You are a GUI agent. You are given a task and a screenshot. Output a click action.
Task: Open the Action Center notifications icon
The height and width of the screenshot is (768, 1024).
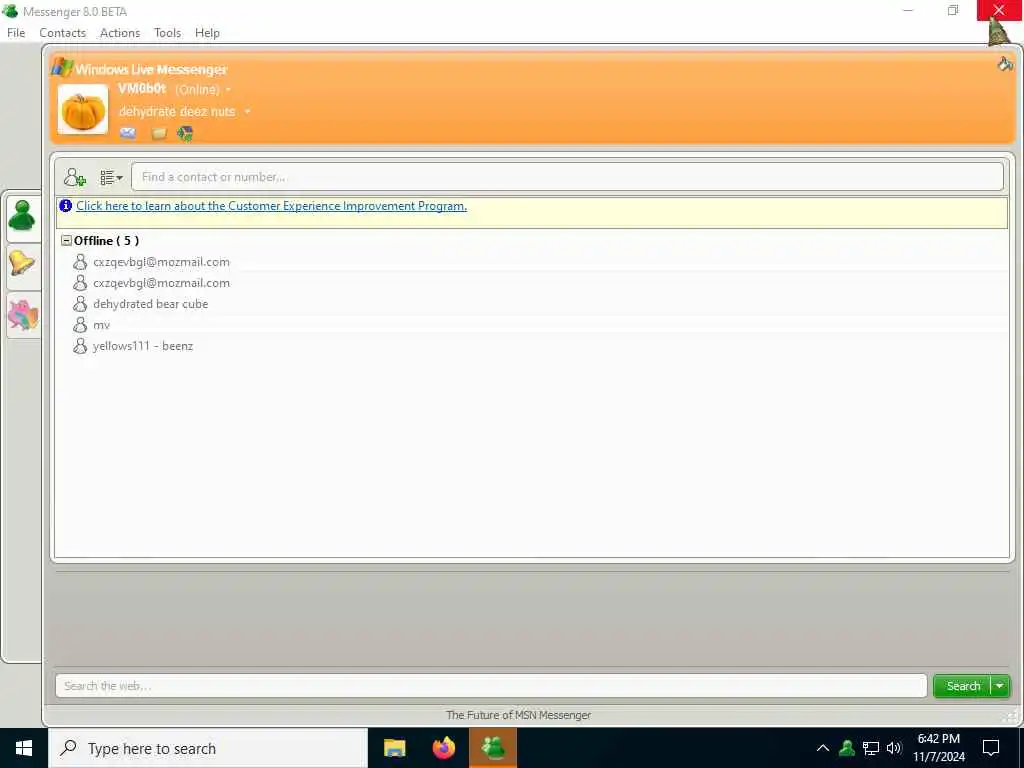991,748
